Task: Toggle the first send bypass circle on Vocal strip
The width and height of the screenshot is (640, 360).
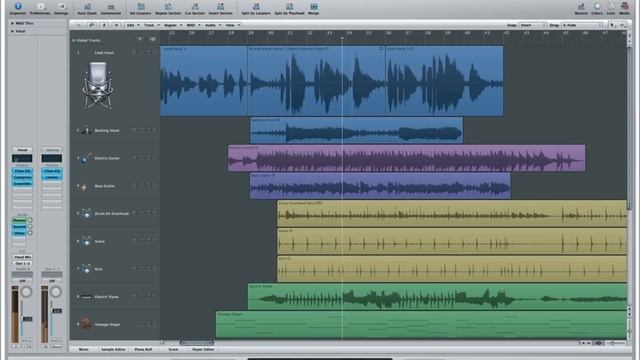Action: coord(30,220)
